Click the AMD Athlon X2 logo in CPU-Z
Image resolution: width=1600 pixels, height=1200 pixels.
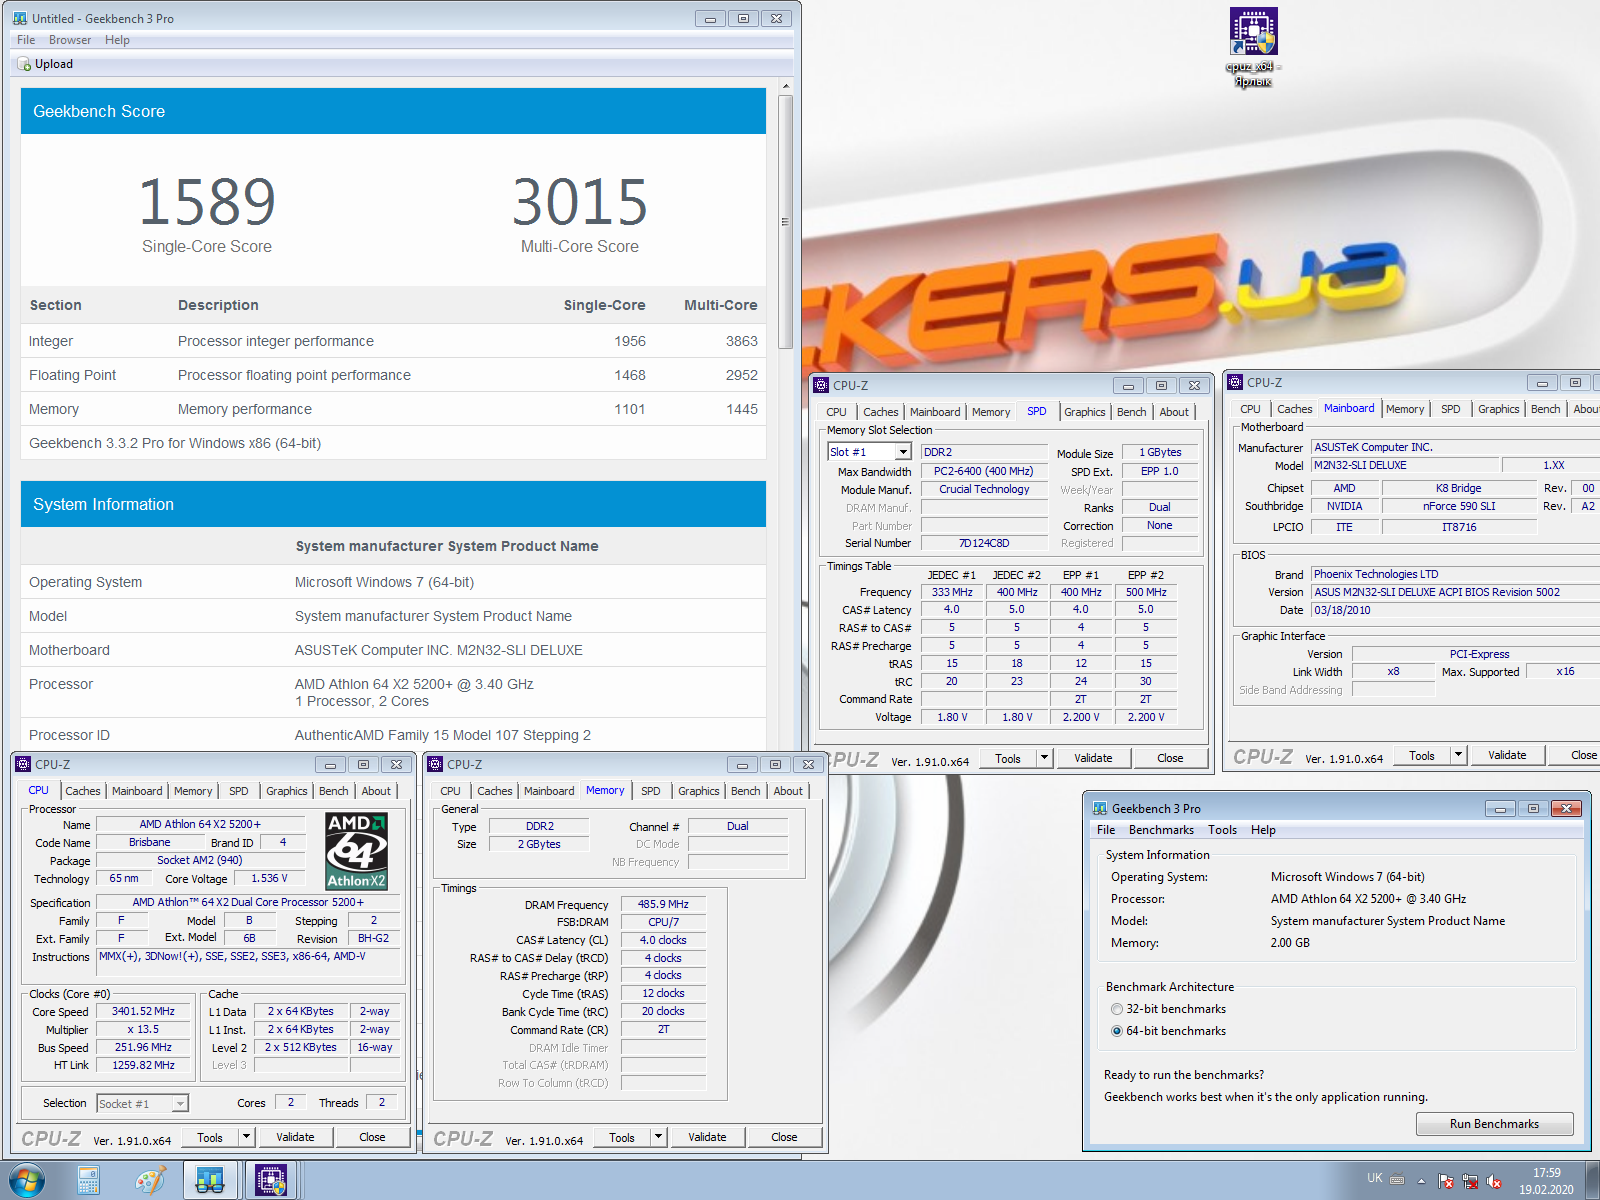pyautogui.click(x=357, y=851)
